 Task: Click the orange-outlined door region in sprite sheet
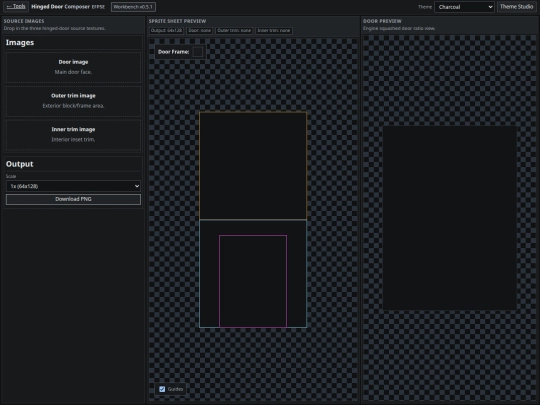tap(253, 166)
